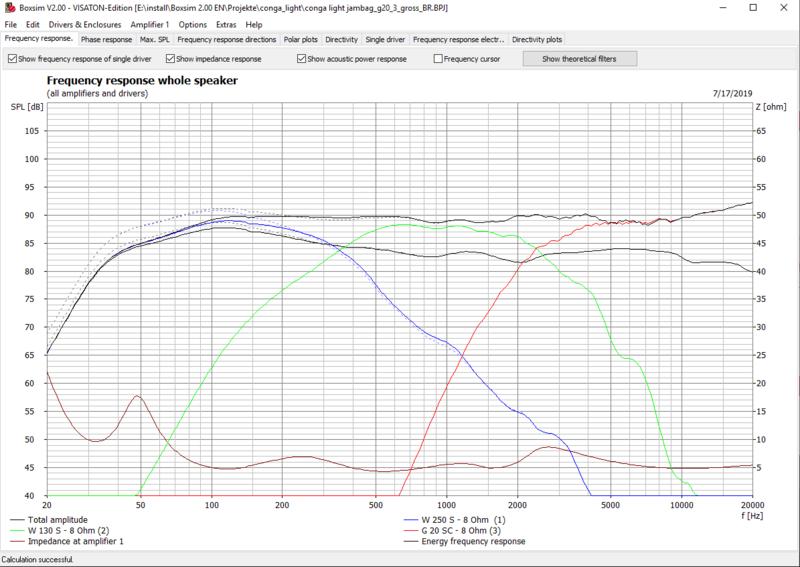The width and height of the screenshot is (800, 567).
Task: Open the Options menu
Action: click(192, 24)
